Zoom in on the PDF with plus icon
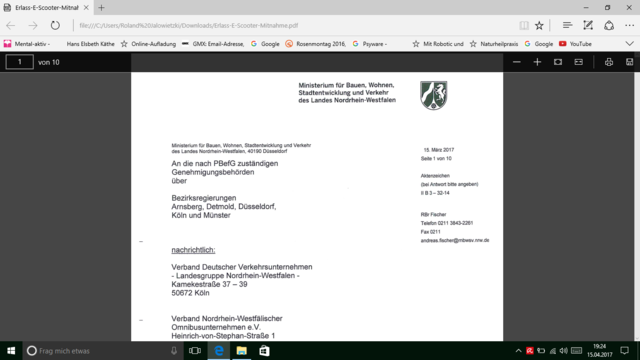Viewport: 640px width, 360px height. click(537, 62)
